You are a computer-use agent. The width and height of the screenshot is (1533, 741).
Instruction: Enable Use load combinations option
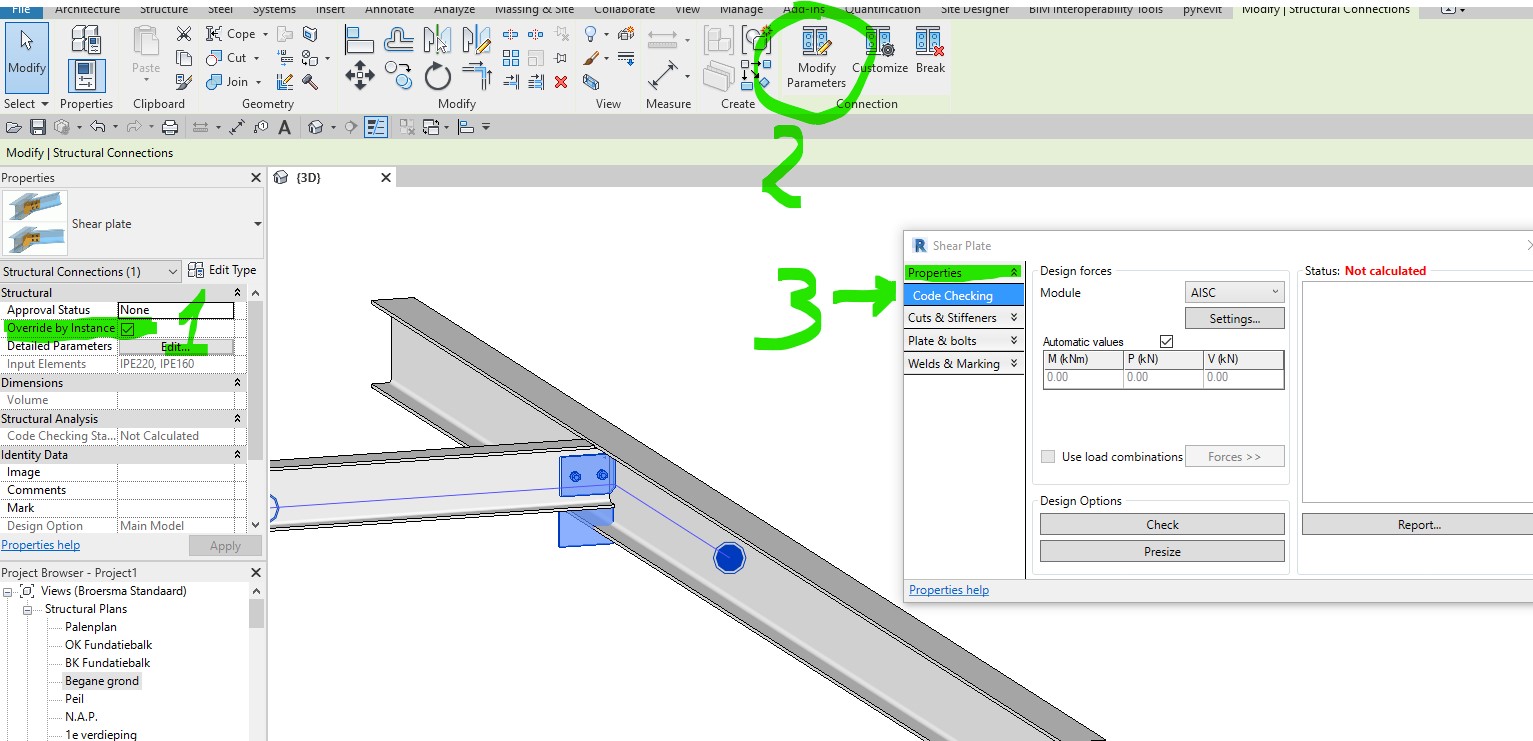[1047, 456]
